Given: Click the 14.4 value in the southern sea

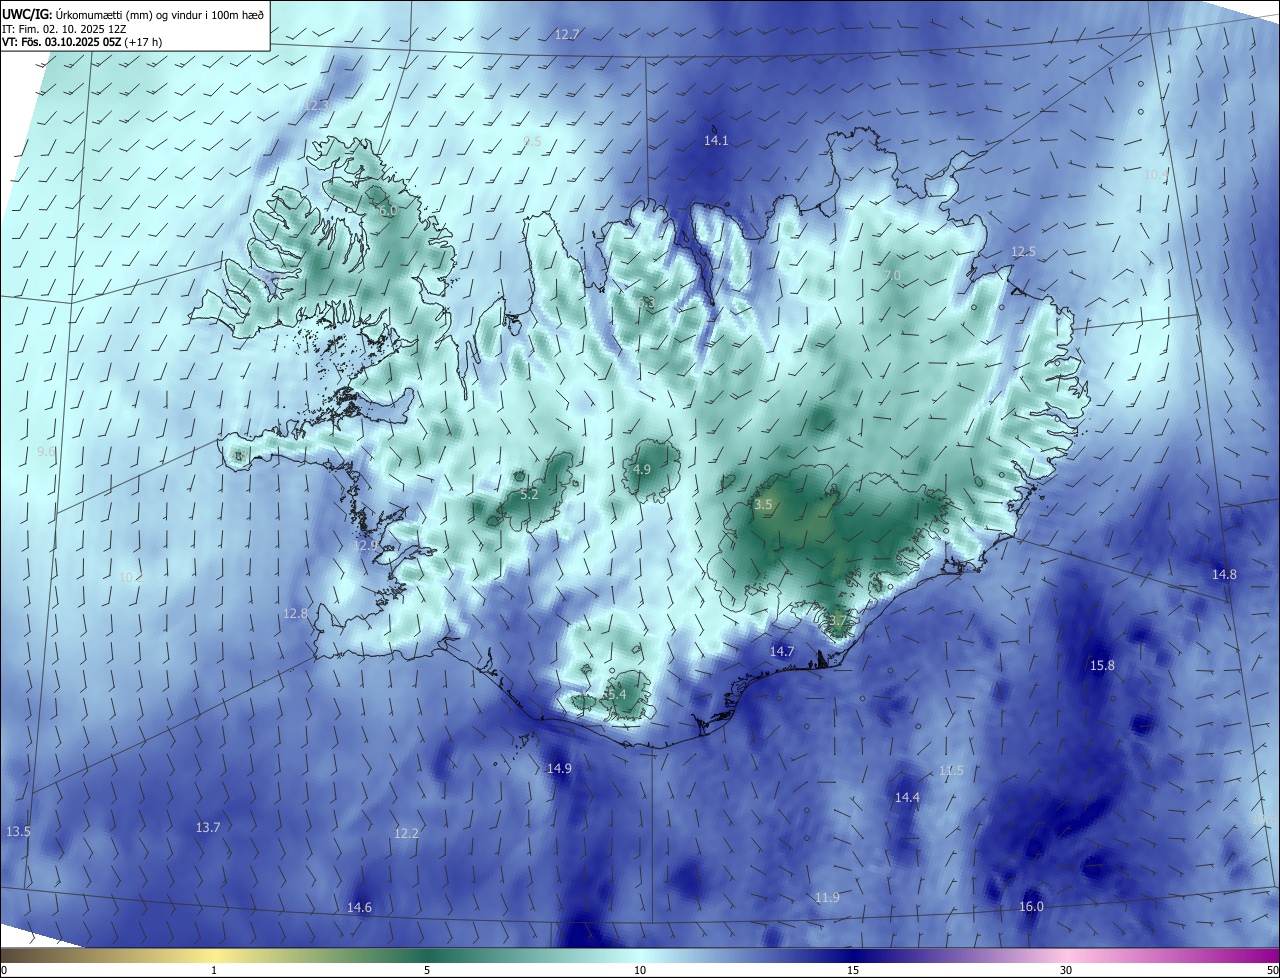Looking at the screenshot, I should (x=907, y=798).
